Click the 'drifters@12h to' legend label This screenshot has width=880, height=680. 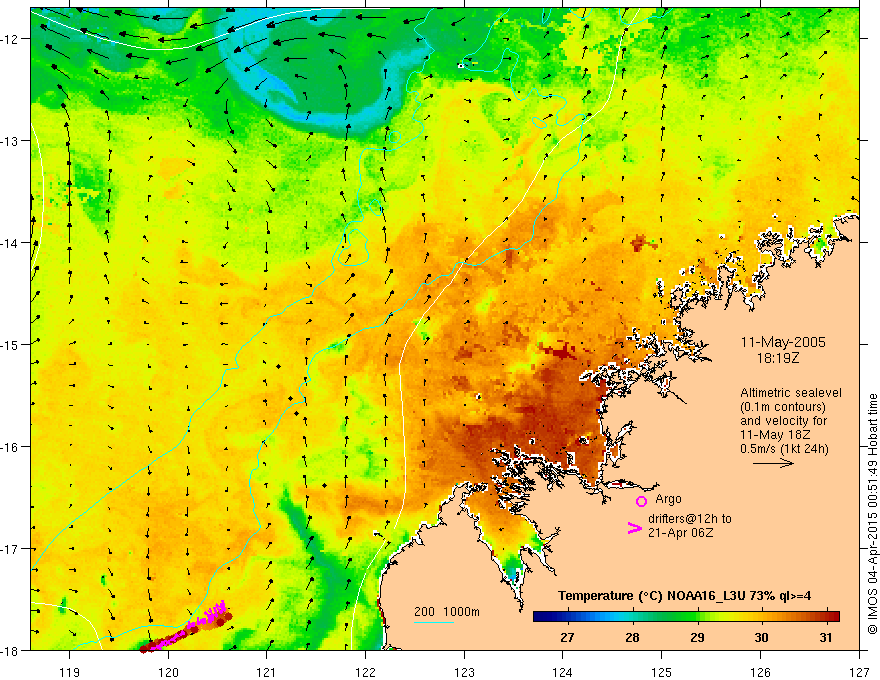690,519
